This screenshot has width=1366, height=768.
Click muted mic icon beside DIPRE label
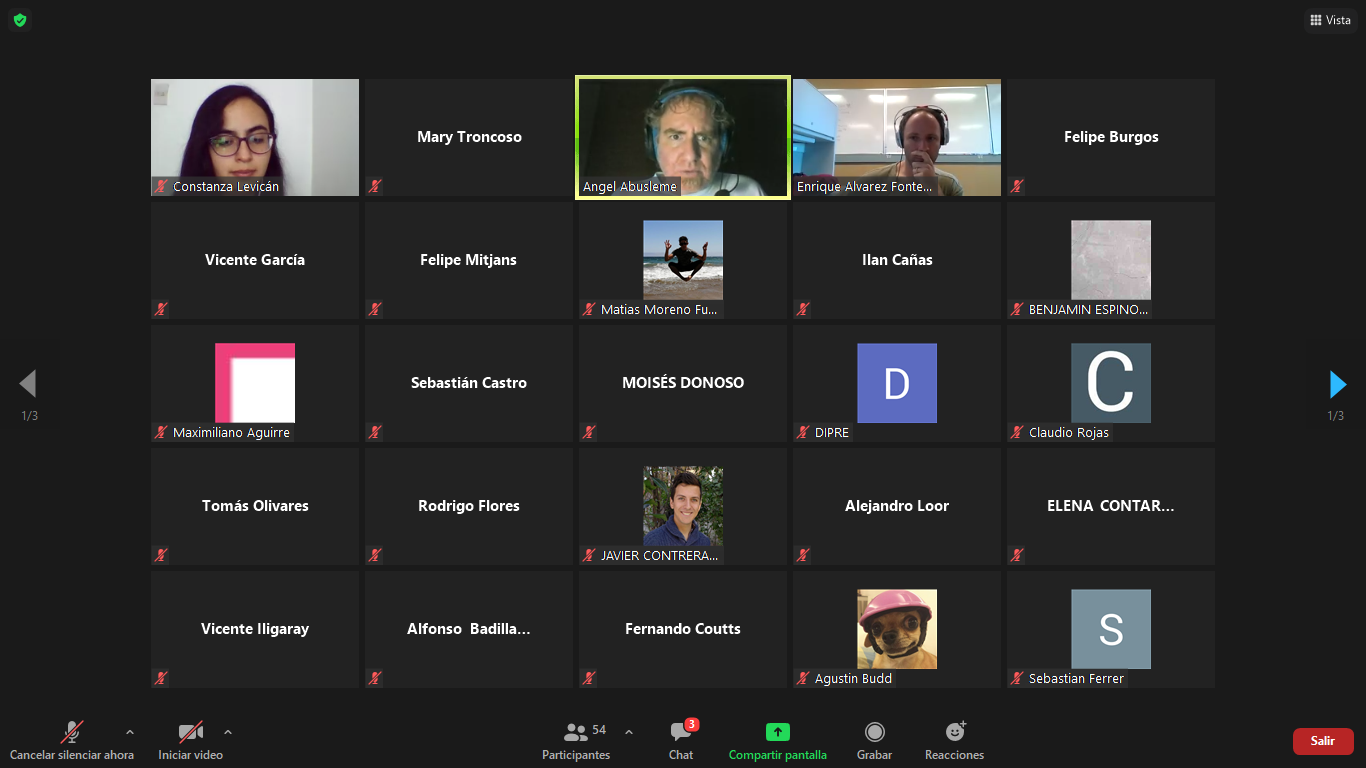pos(803,432)
